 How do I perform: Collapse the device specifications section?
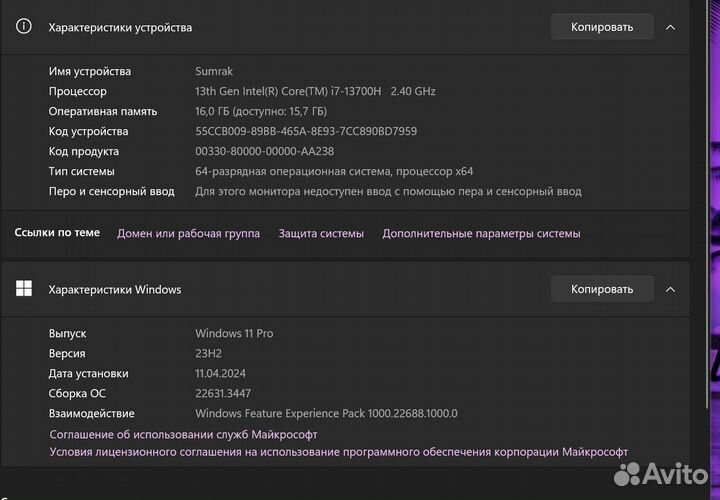point(670,28)
